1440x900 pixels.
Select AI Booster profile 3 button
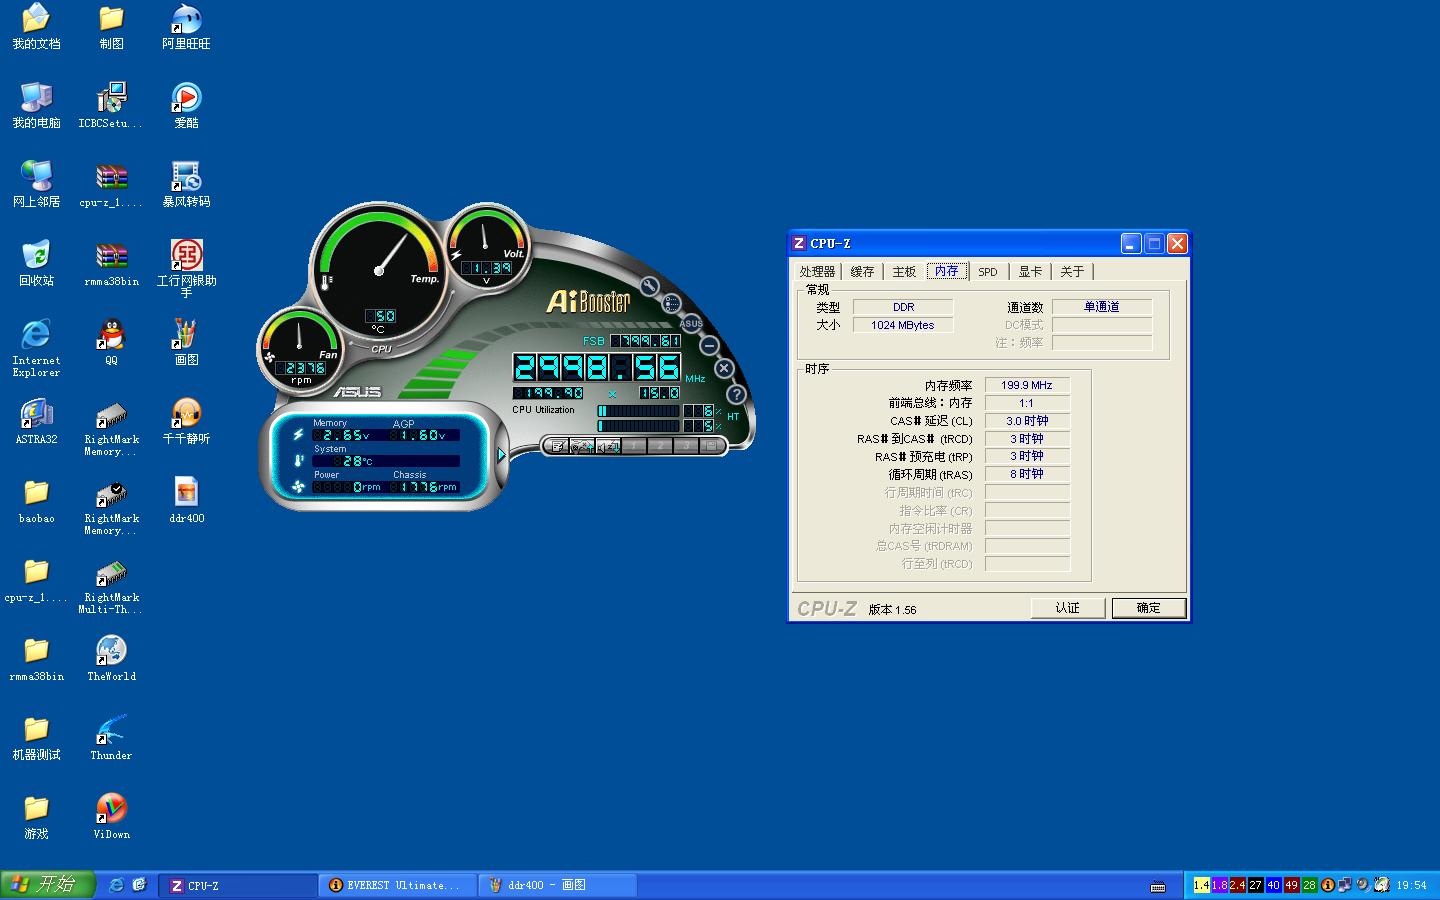(x=686, y=446)
